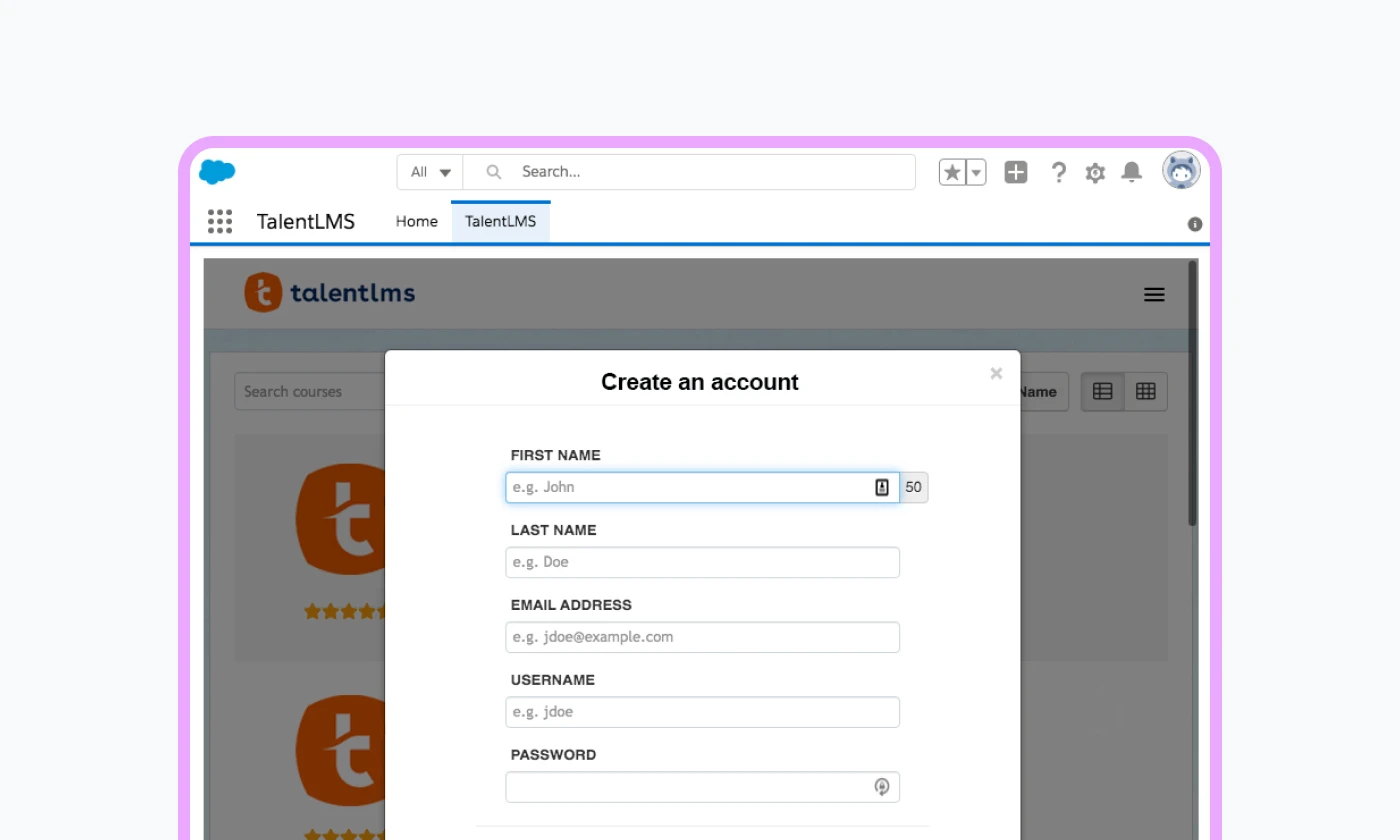Open the Setup gear icon

pyautogui.click(x=1095, y=173)
